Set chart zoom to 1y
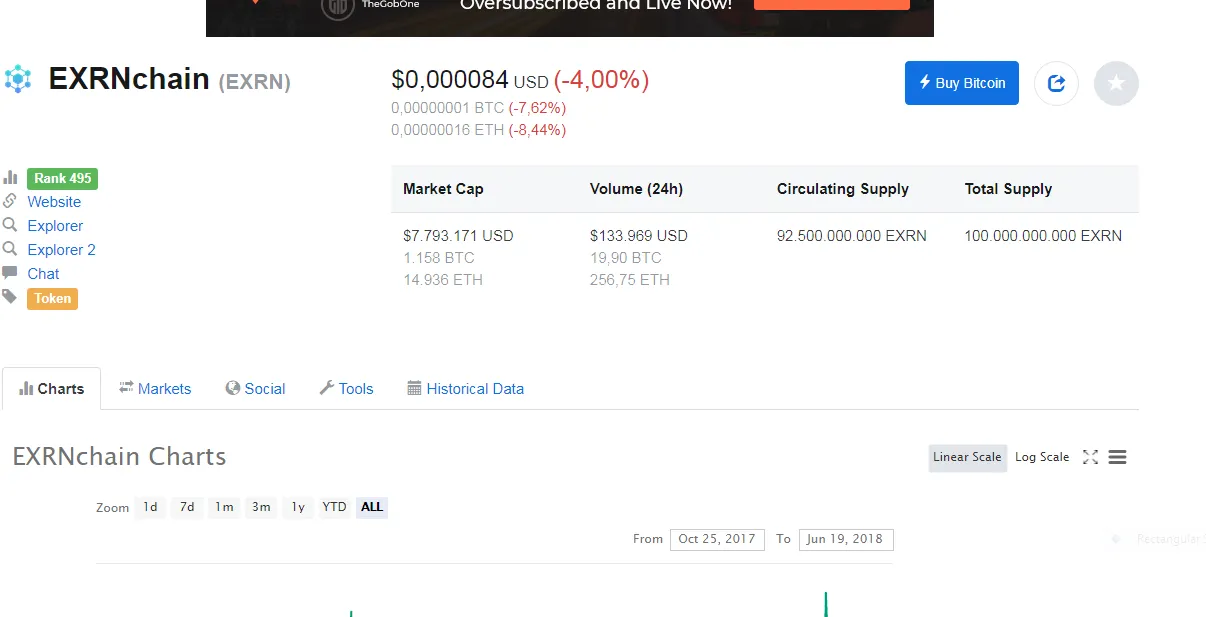1206x617 pixels. tap(298, 507)
